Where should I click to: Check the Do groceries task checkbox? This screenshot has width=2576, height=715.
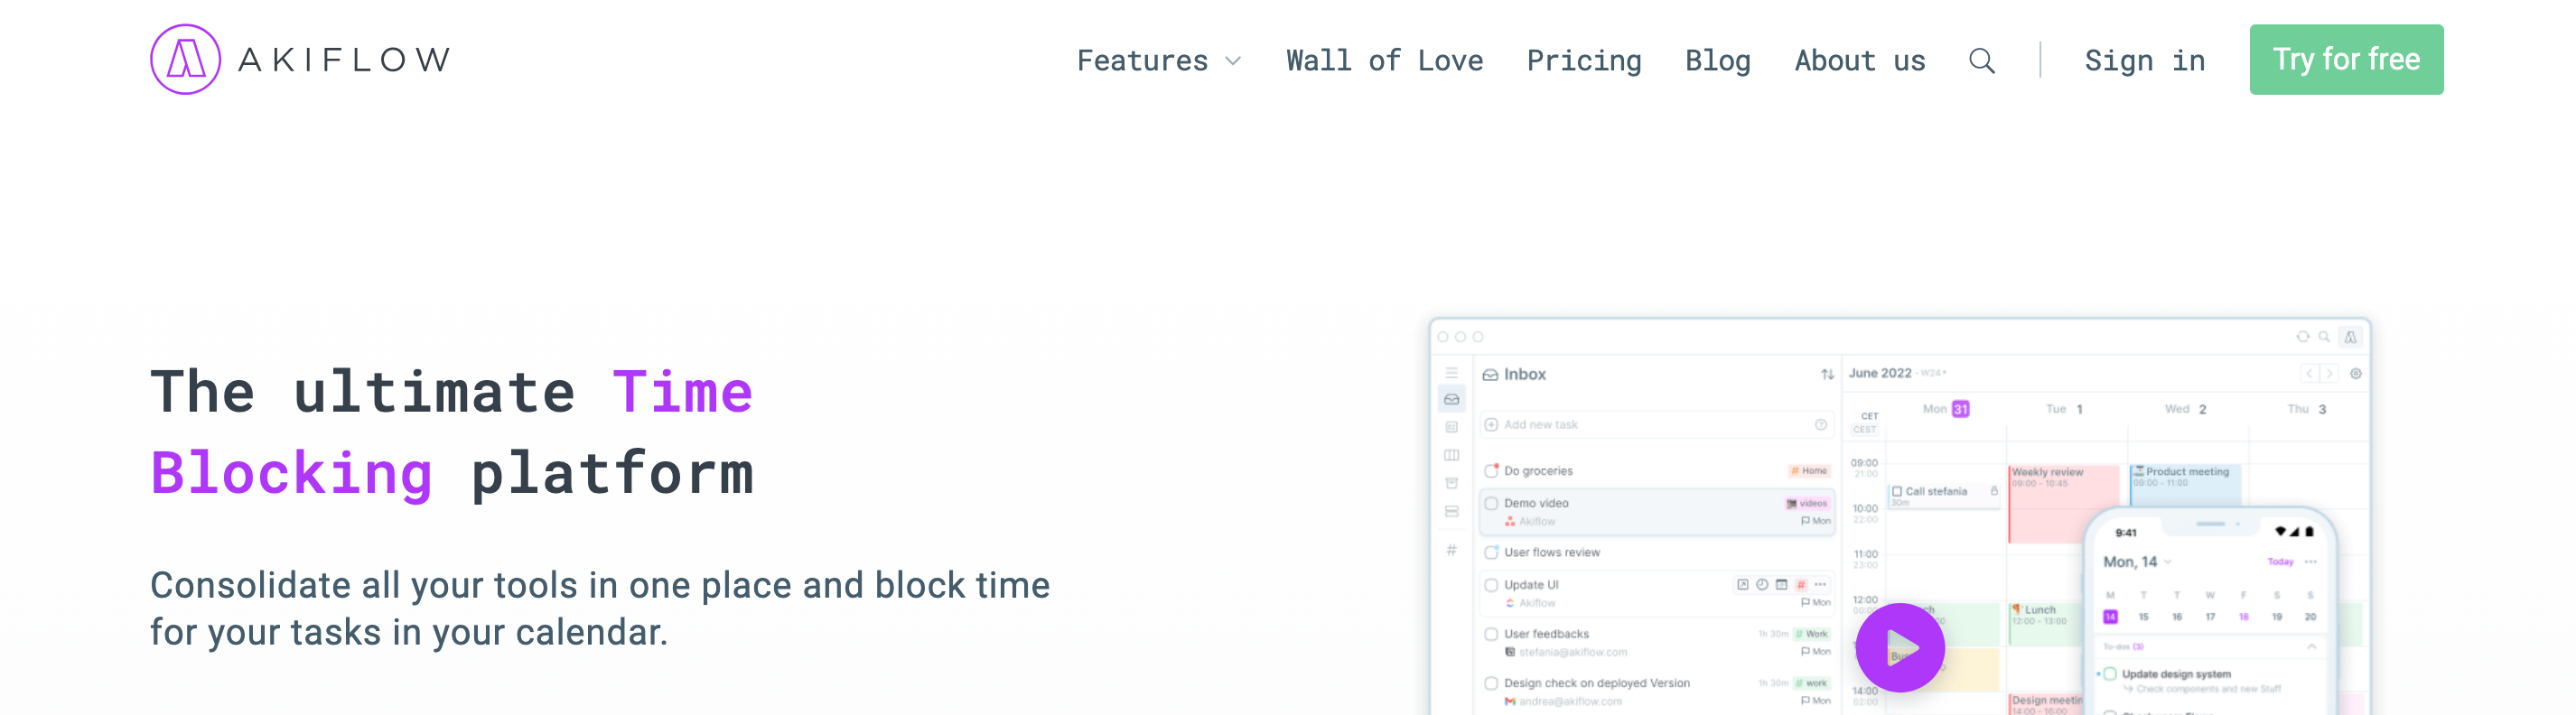[x=1491, y=471]
